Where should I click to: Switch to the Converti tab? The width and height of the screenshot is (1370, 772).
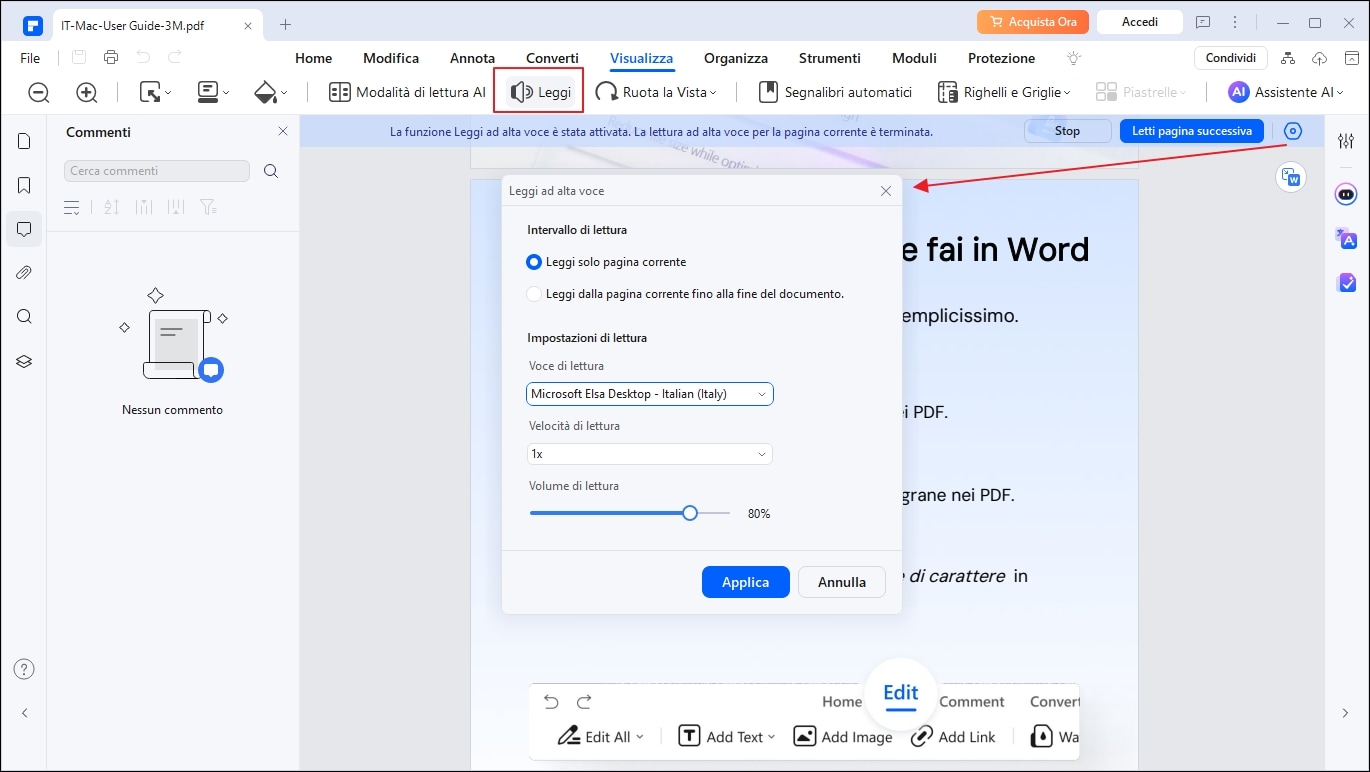click(x=552, y=58)
